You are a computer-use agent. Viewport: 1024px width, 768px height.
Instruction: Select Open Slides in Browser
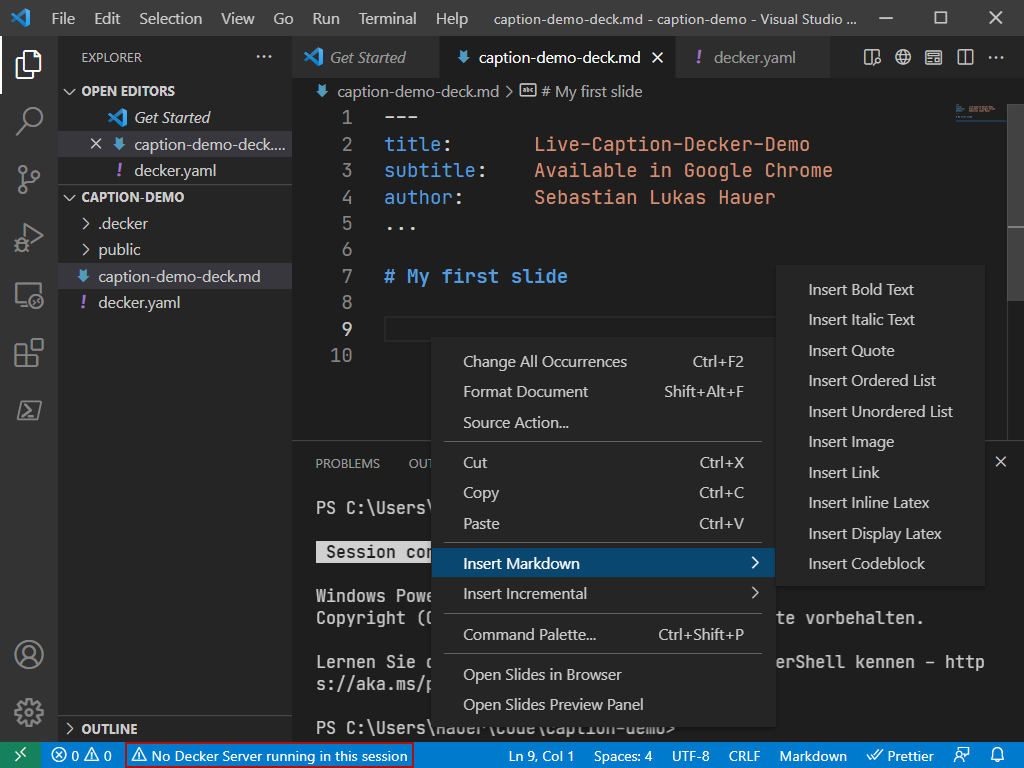[542, 675]
